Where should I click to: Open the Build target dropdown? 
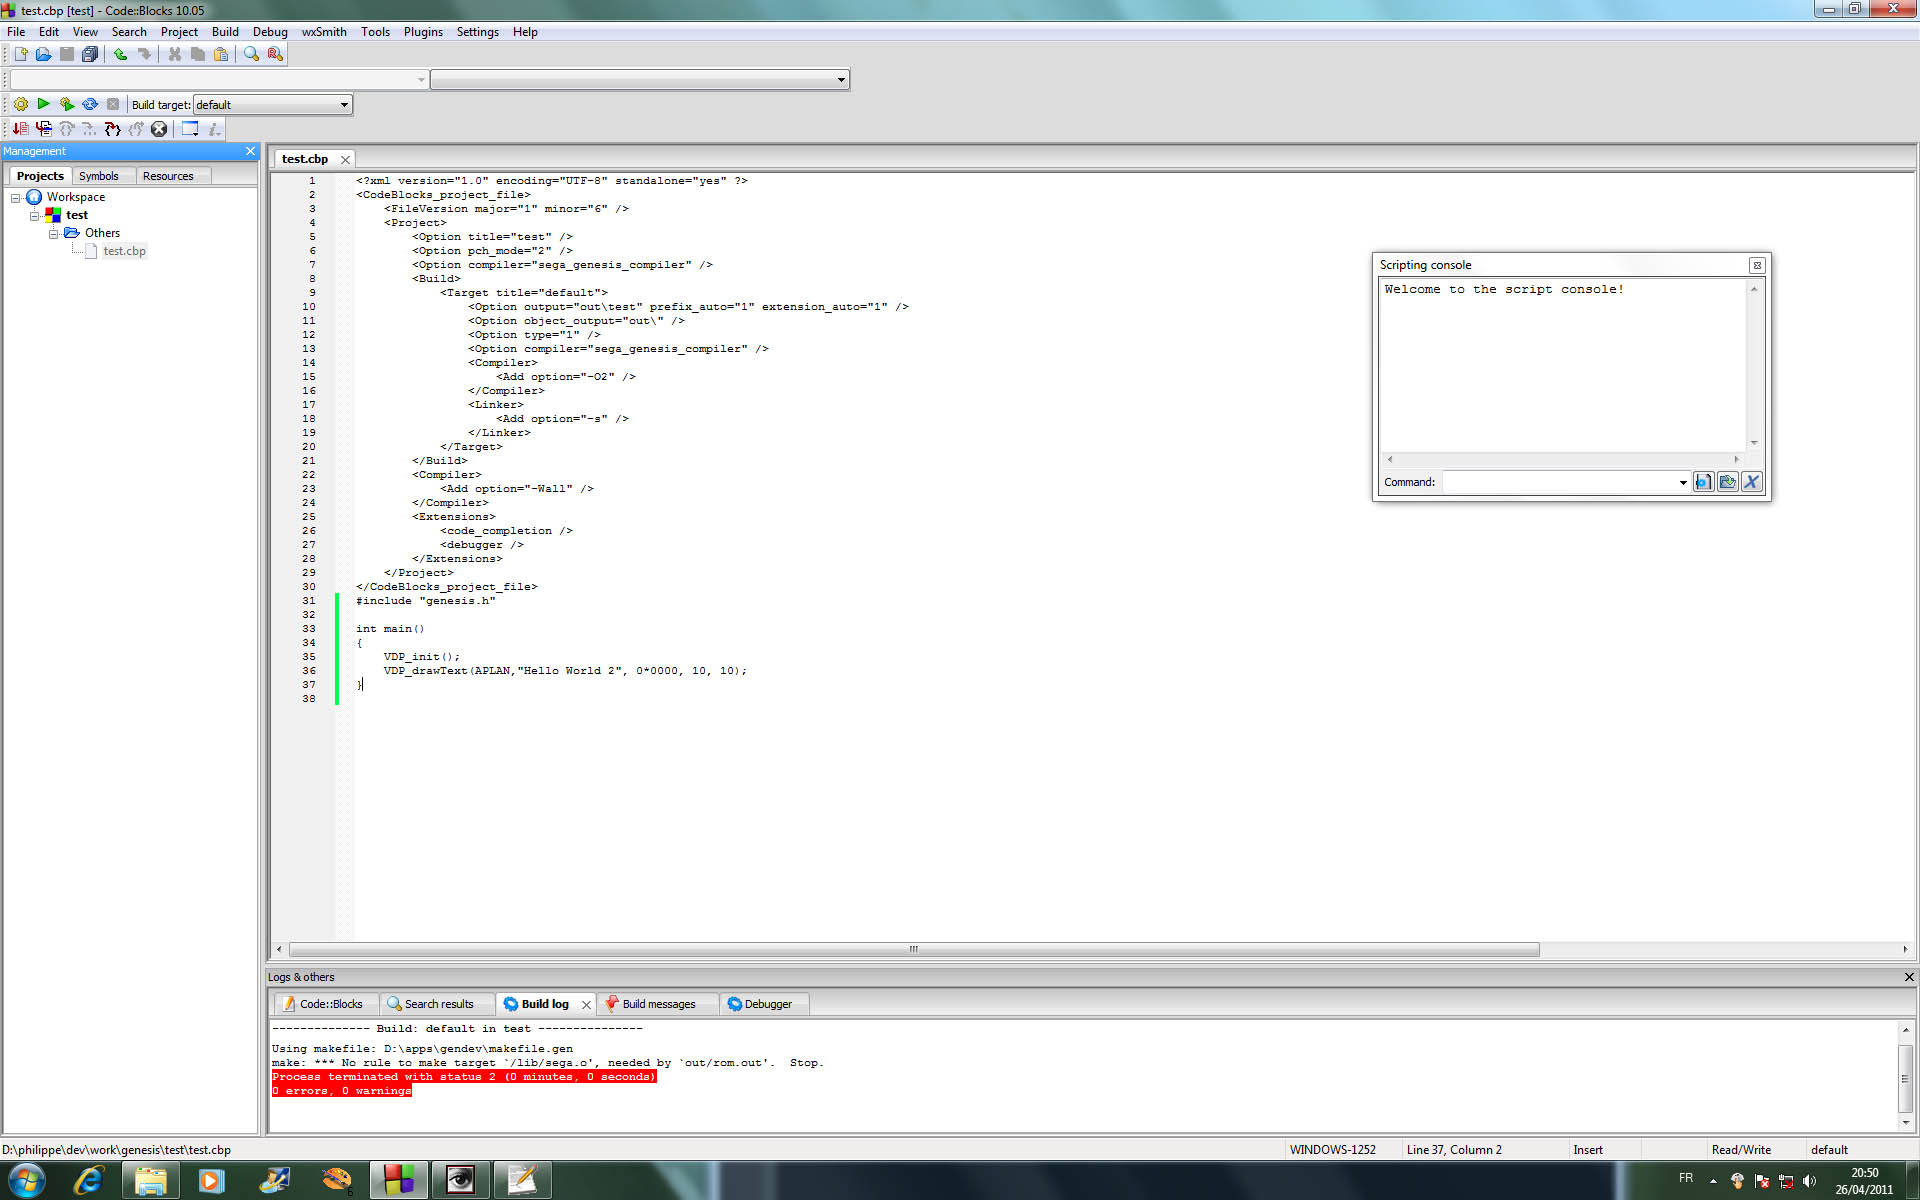pos(344,105)
